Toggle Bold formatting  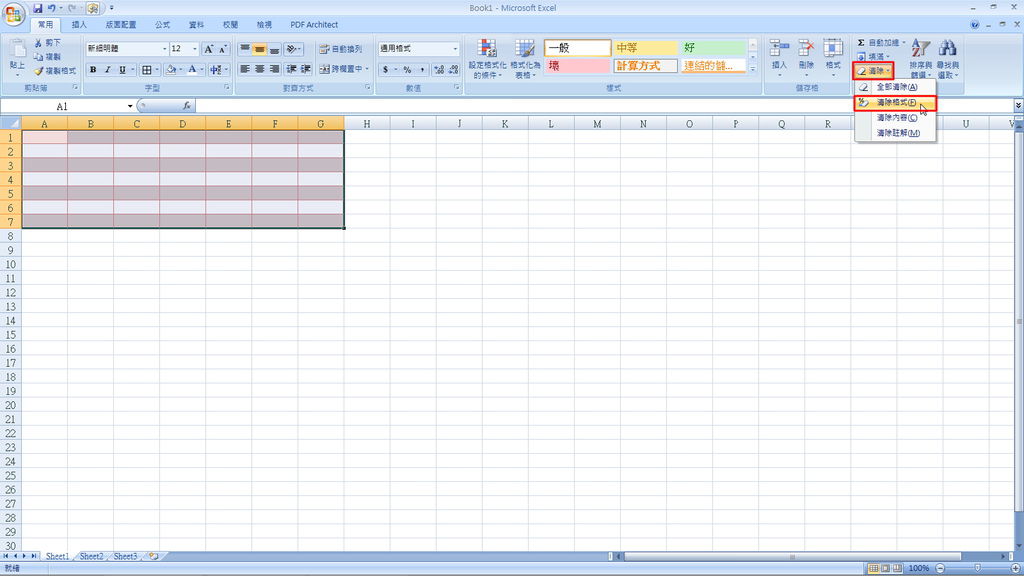pyautogui.click(x=93, y=70)
